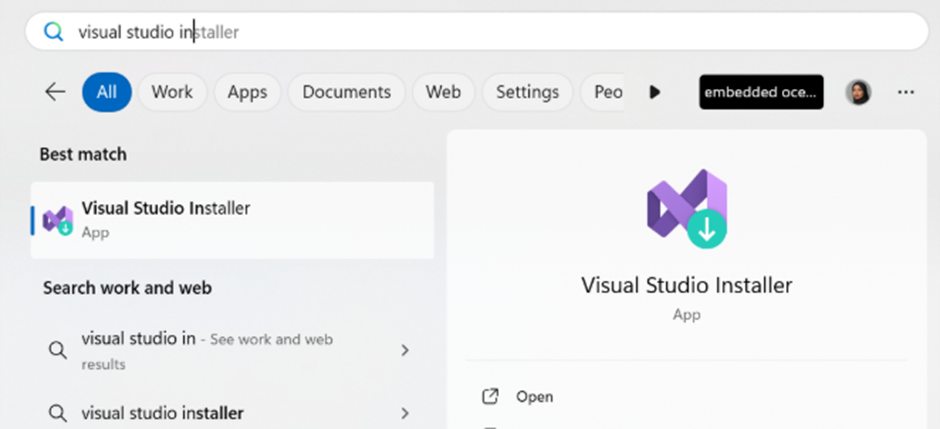The width and height of the screenshot is (940, 429).
Task: Open the user profile avatar
Action: (x=858, y=92)
